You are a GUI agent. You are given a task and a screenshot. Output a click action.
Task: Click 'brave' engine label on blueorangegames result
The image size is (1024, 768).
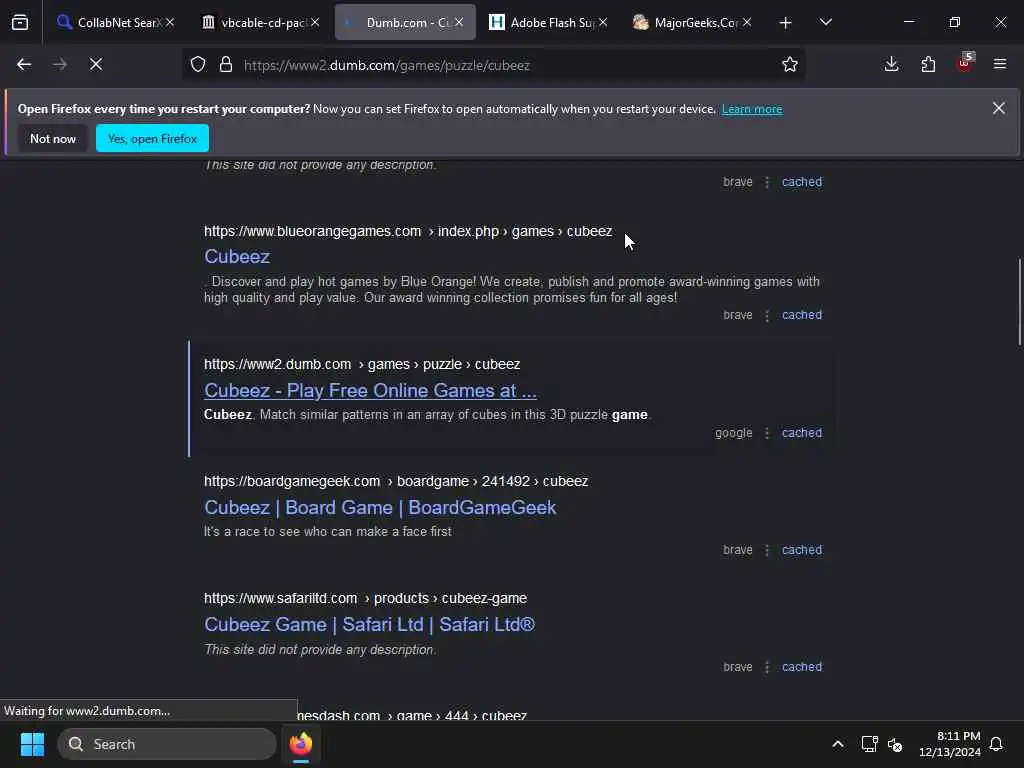pyautogui.click(x=737, y=315)
